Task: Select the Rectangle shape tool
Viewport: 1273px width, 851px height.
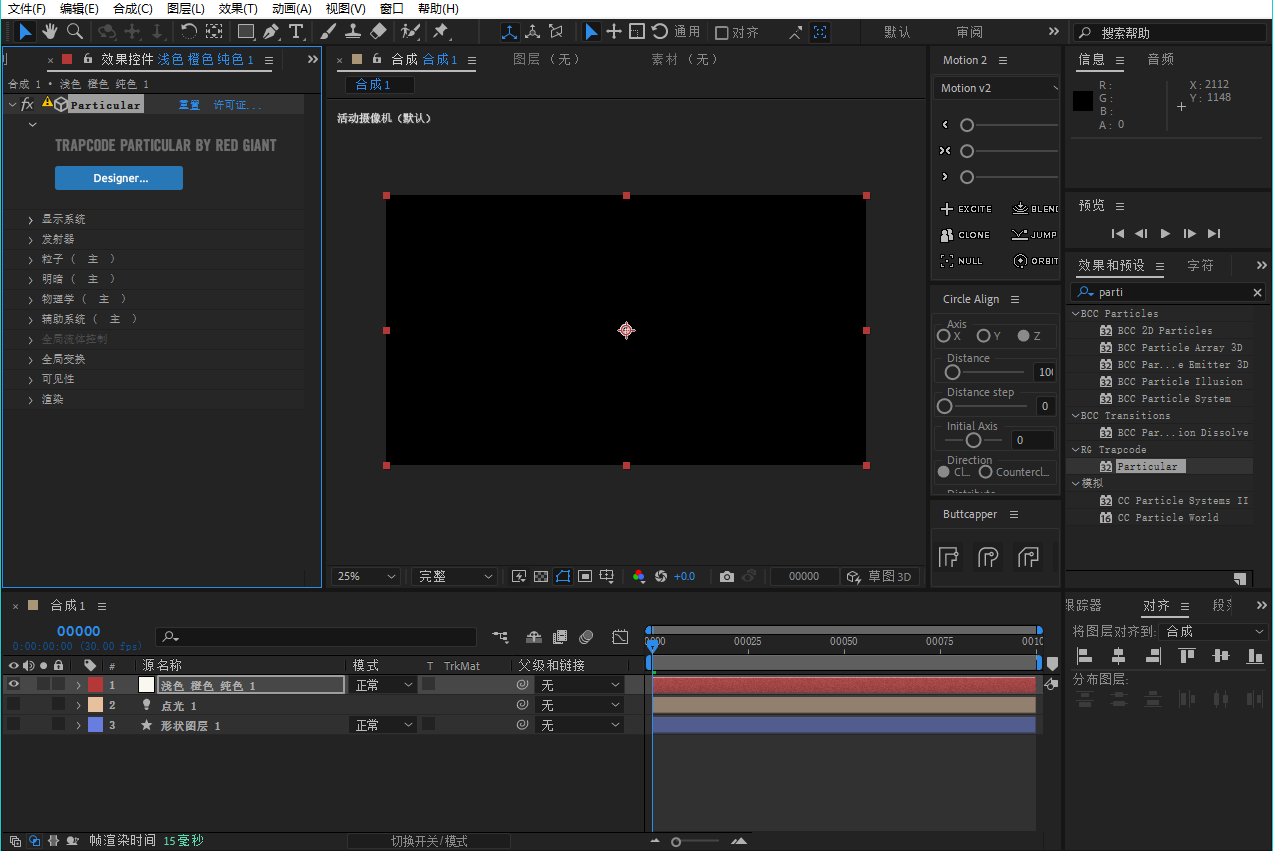Action: (245, 32)
